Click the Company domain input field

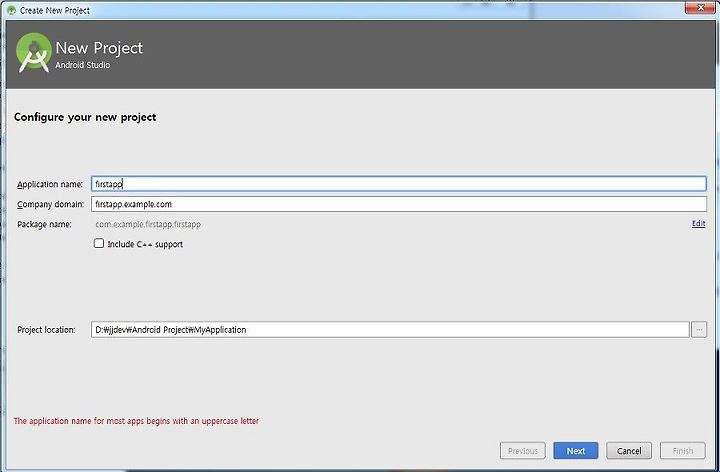pos(399,204)
